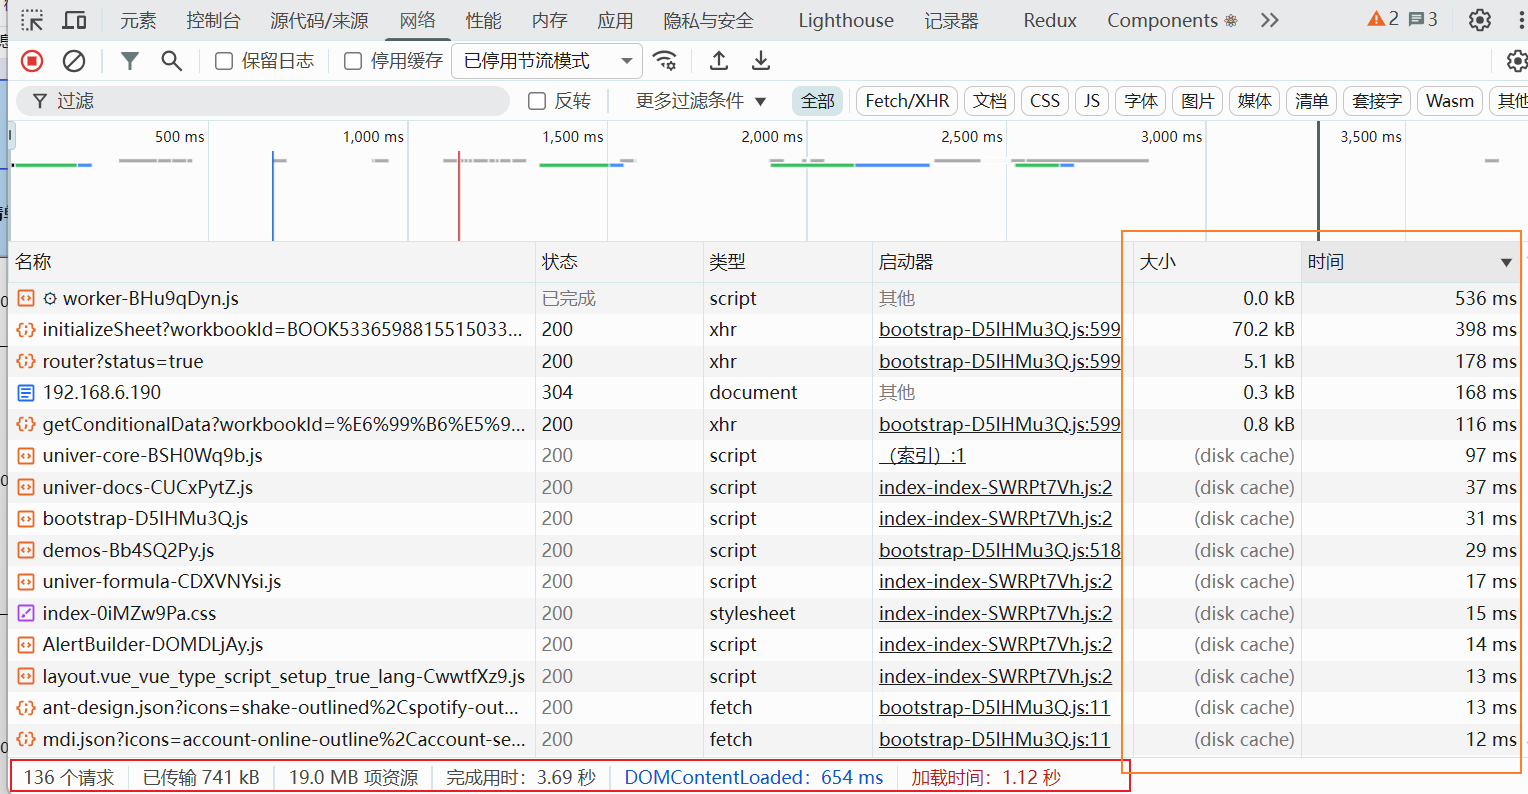The width and height of the screenshot is (1528, 794).
Task: Click index-0iMZw9Pa.css stylesheet icon
Action: tap(26, 613)
